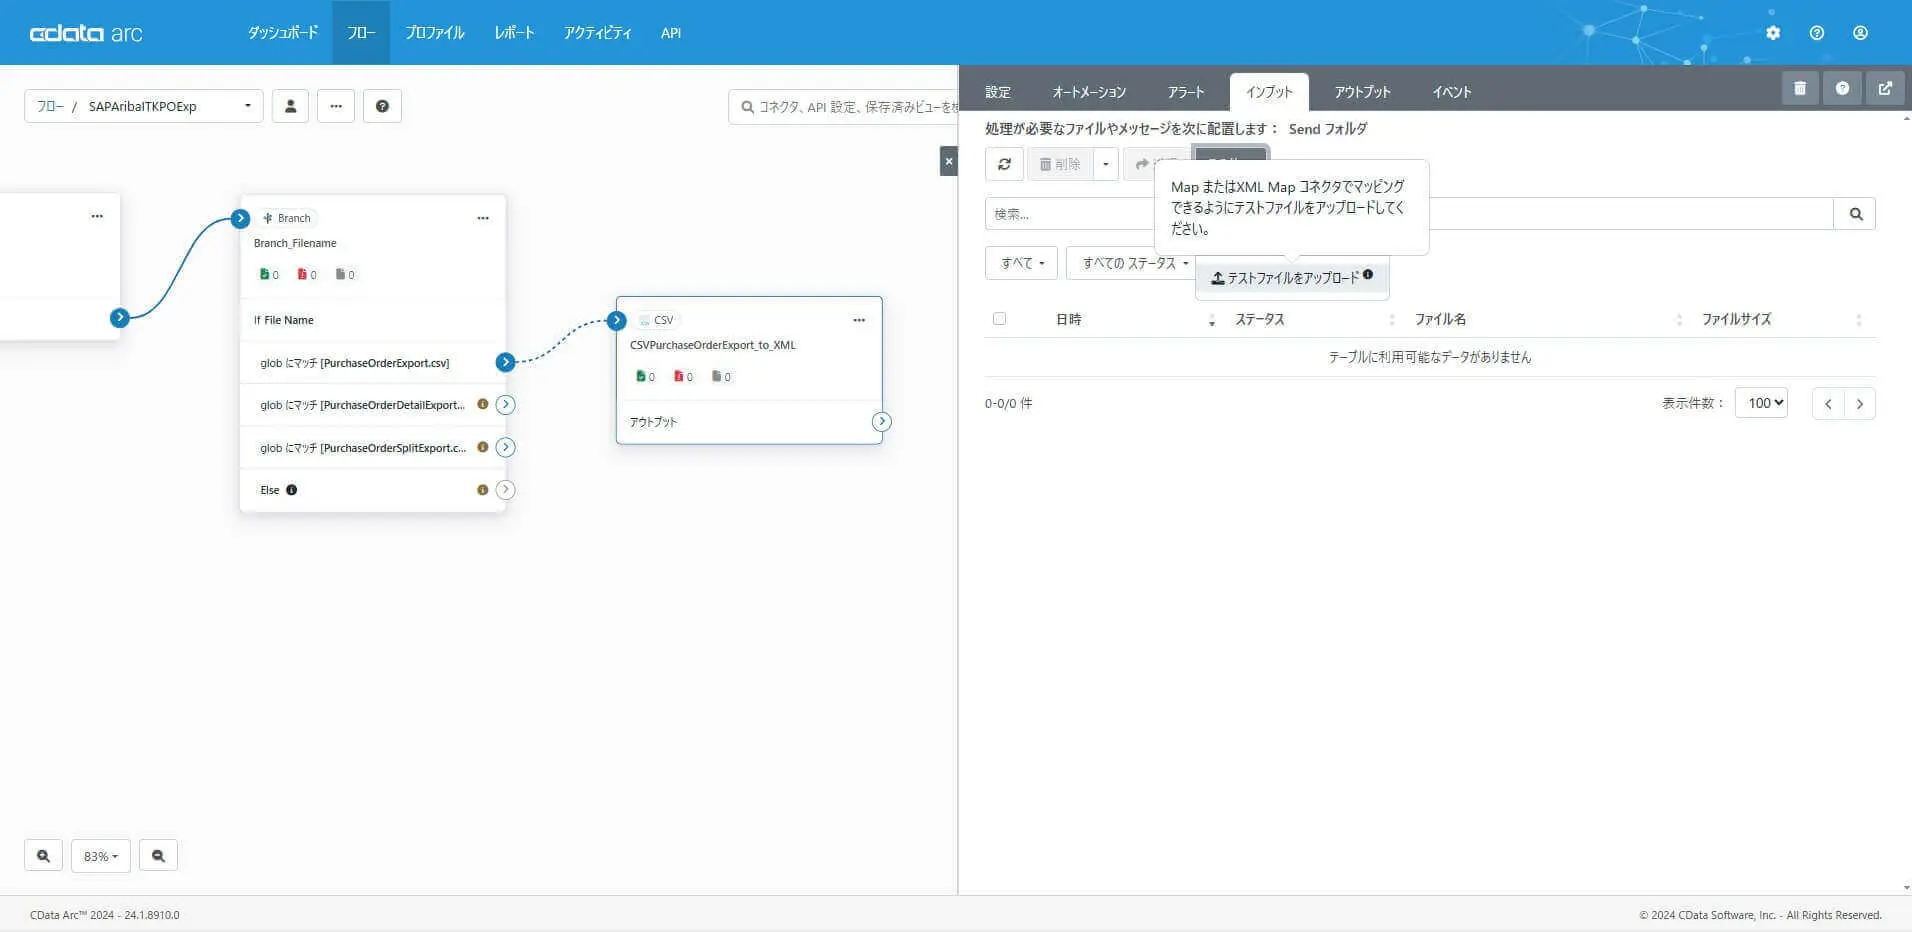Open the Branch_Filename connector options menu

[483, 218]
